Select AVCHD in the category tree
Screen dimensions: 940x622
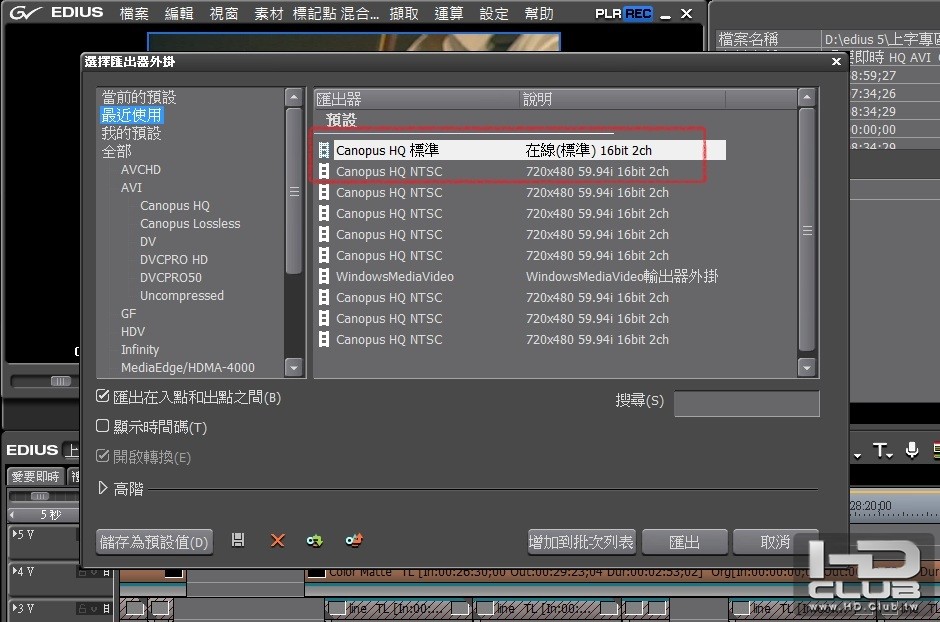[x=141, y=170]
